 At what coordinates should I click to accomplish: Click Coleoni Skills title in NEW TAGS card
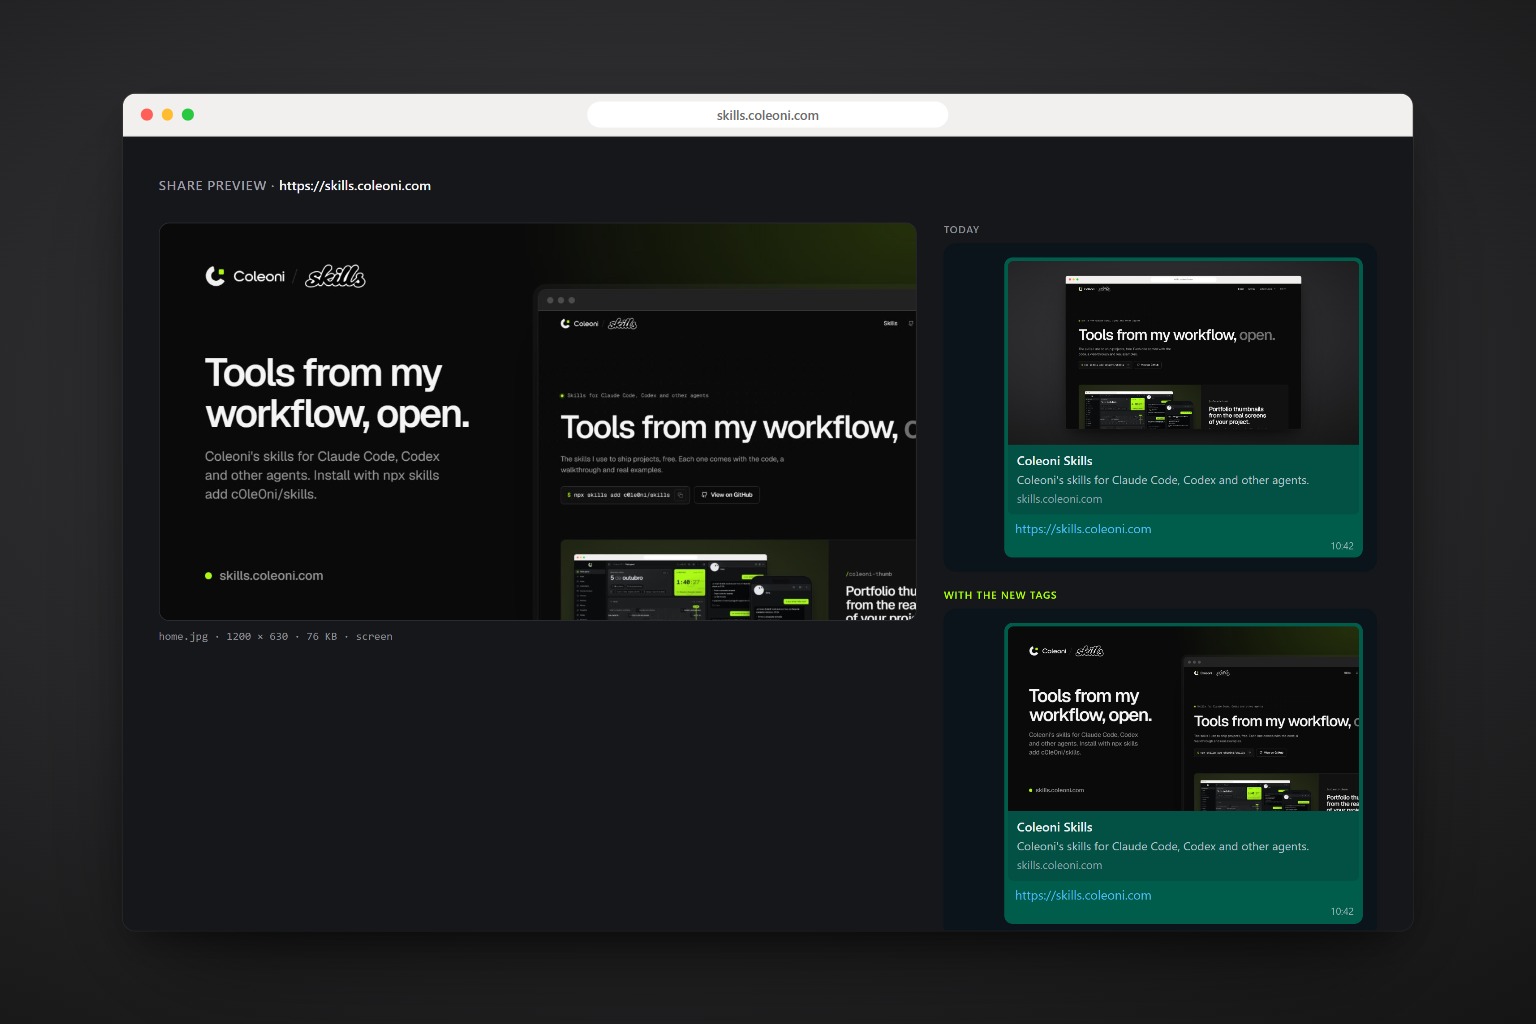[x=1054, y=827]
